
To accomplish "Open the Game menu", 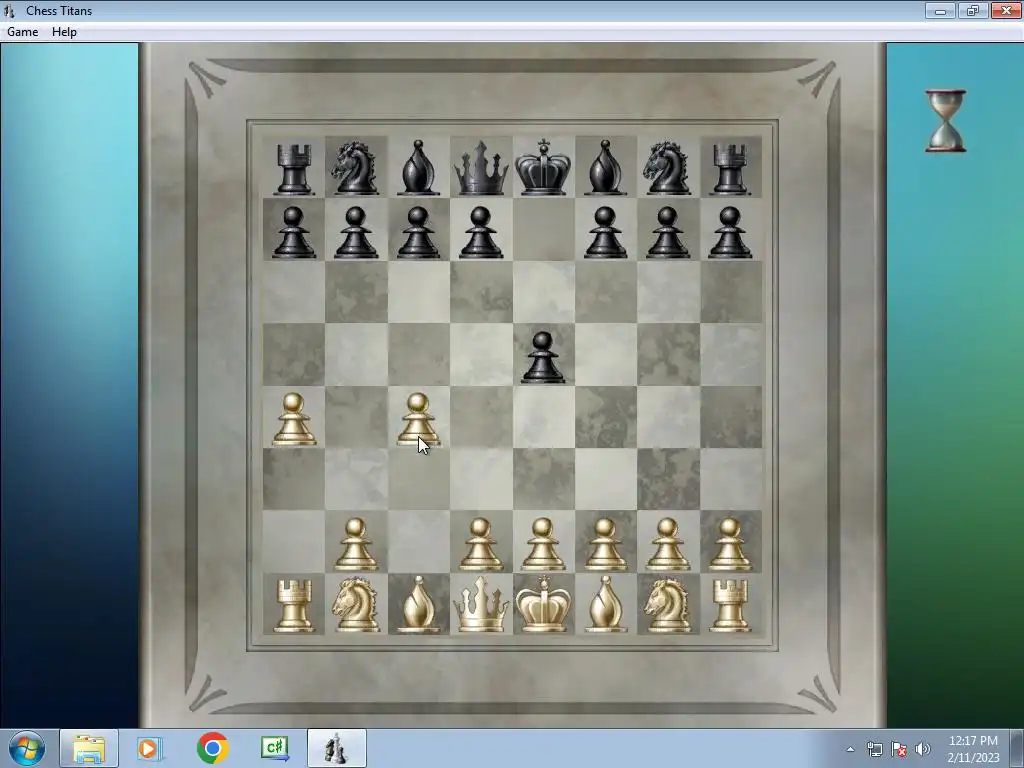I will (x=22, y=31).
